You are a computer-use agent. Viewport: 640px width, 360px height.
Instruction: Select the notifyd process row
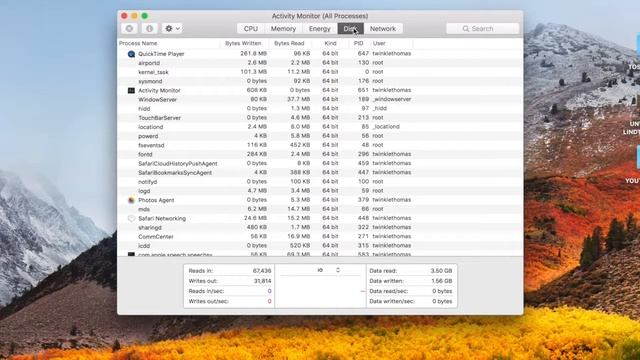pos(320,182)
